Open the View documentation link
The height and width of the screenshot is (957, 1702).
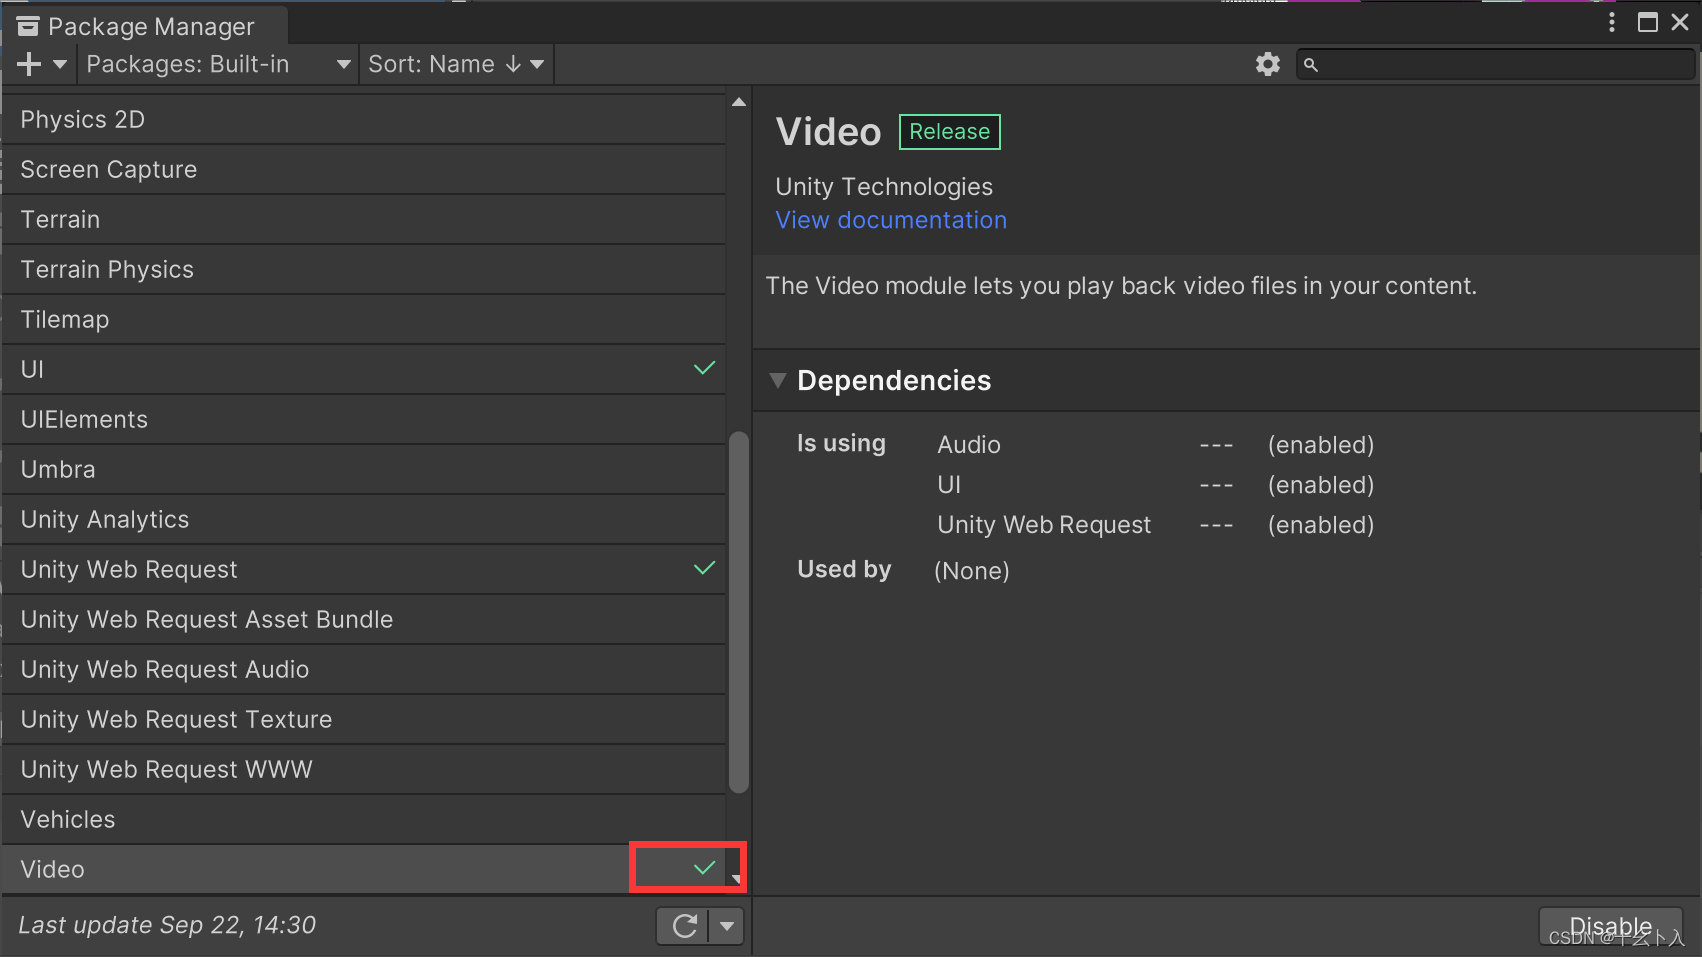tap(891, 220)
